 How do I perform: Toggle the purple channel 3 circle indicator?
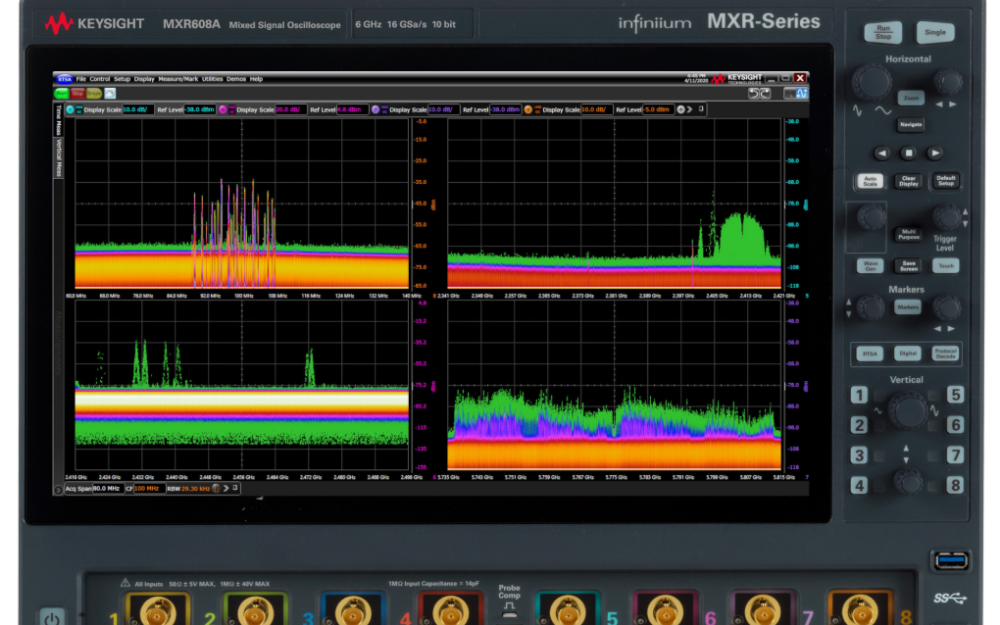click(x=376, y=110)
